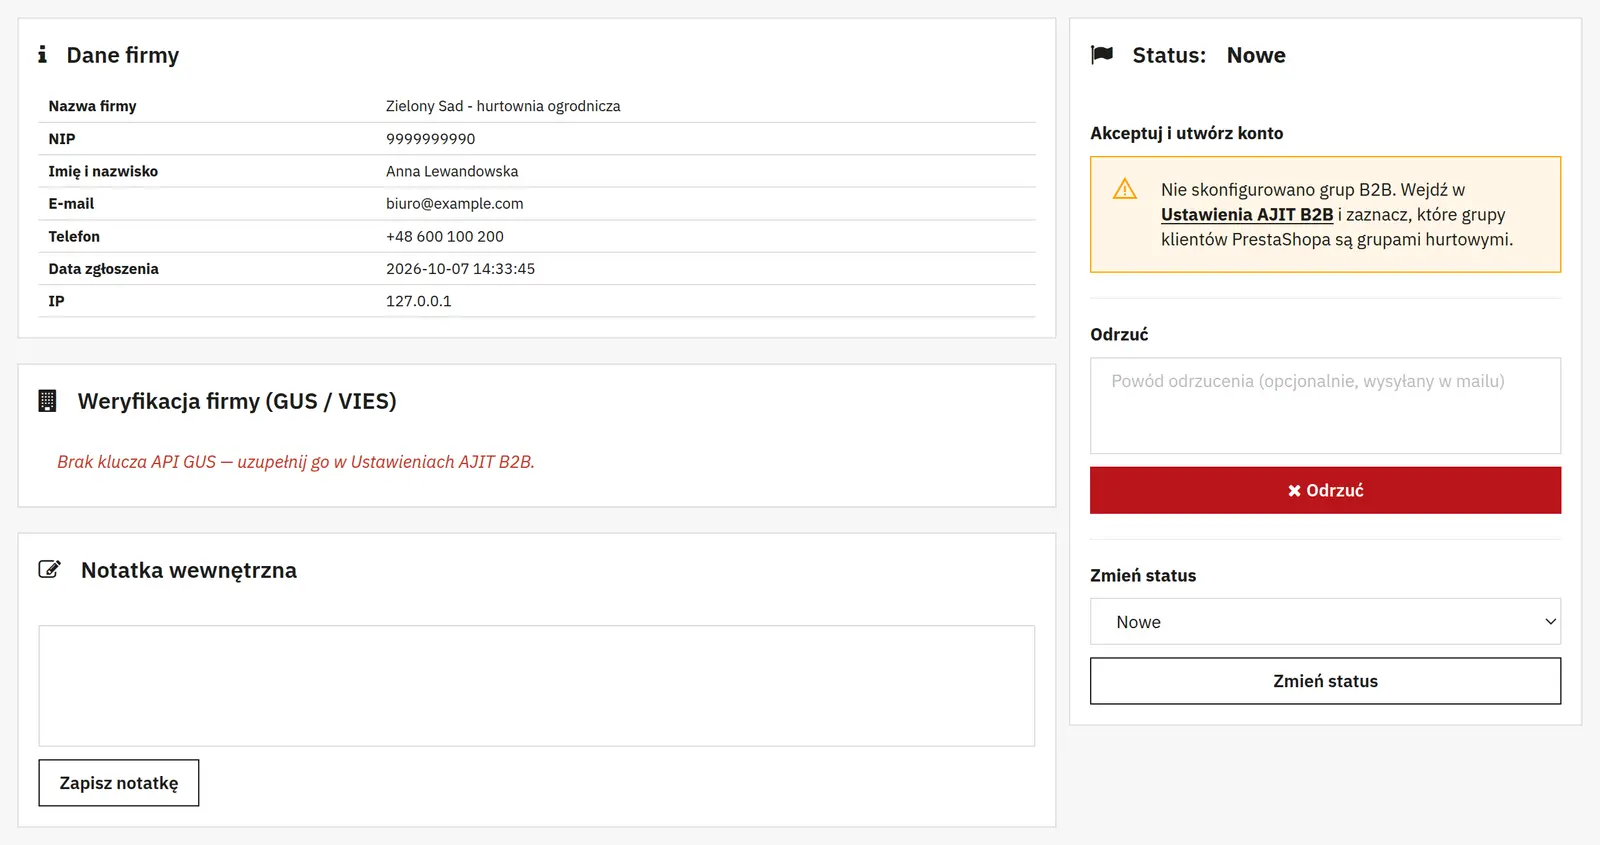1600x845 pixels.
Task: Select the company name Zielony Sad - hurtownia ogrodnicza
Action: tap(503, 106)
